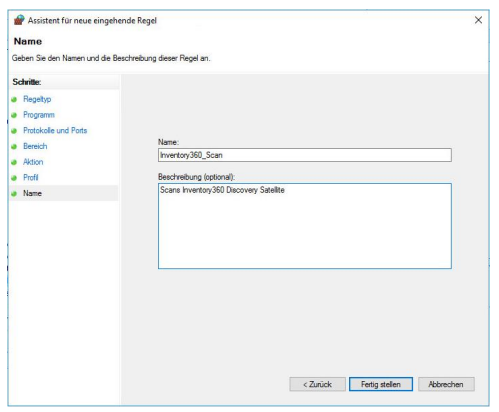Click the 'Name:' field label

pos(168,142)
